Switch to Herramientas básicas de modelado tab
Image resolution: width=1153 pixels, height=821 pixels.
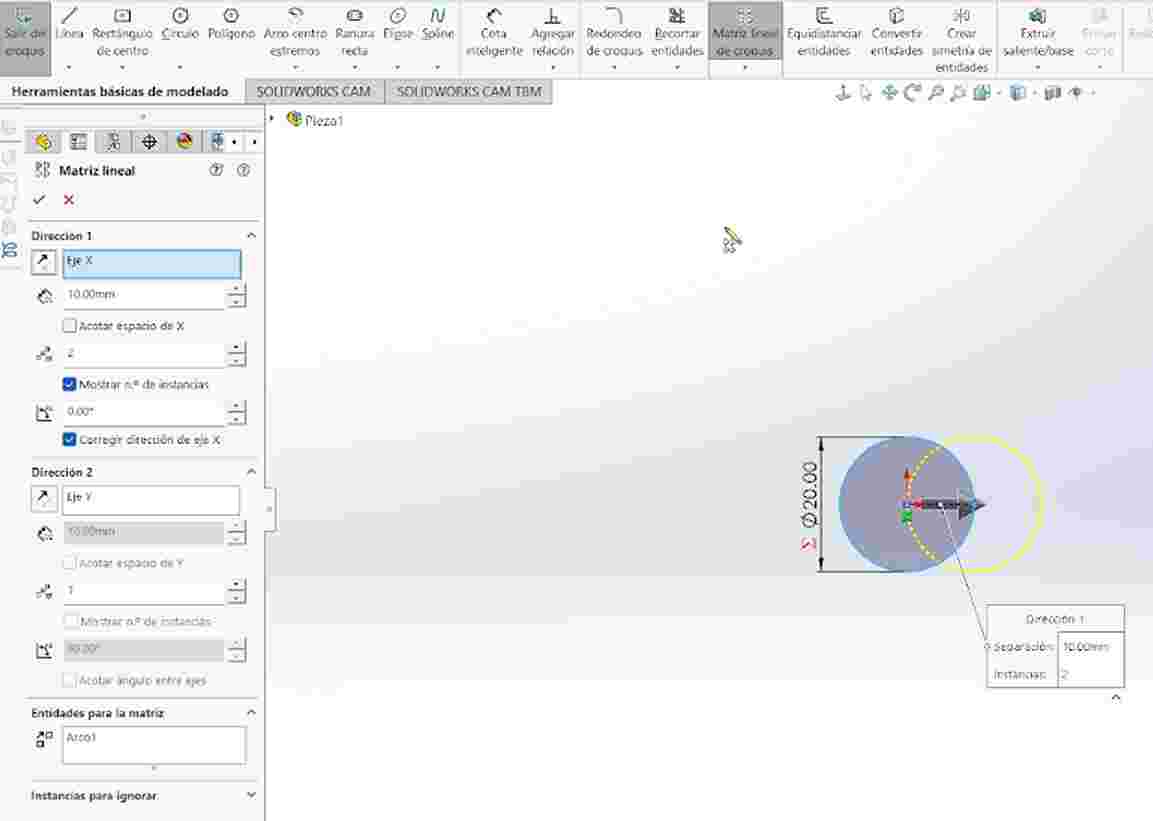pos(120,91)
